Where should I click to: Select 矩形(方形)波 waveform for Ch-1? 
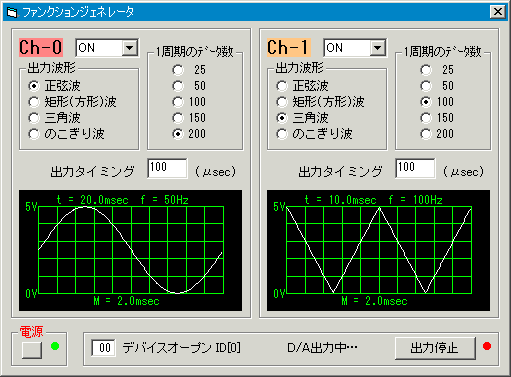320,102
